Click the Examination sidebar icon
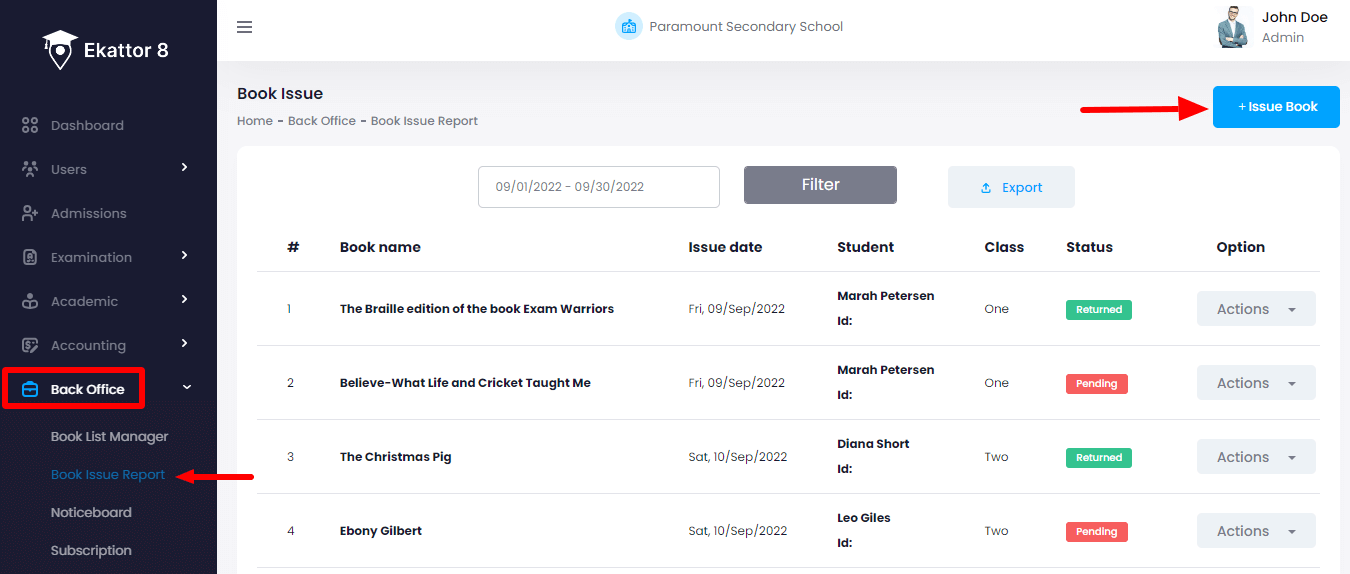This screenshot has width=1350, height=574. (30, 258)
